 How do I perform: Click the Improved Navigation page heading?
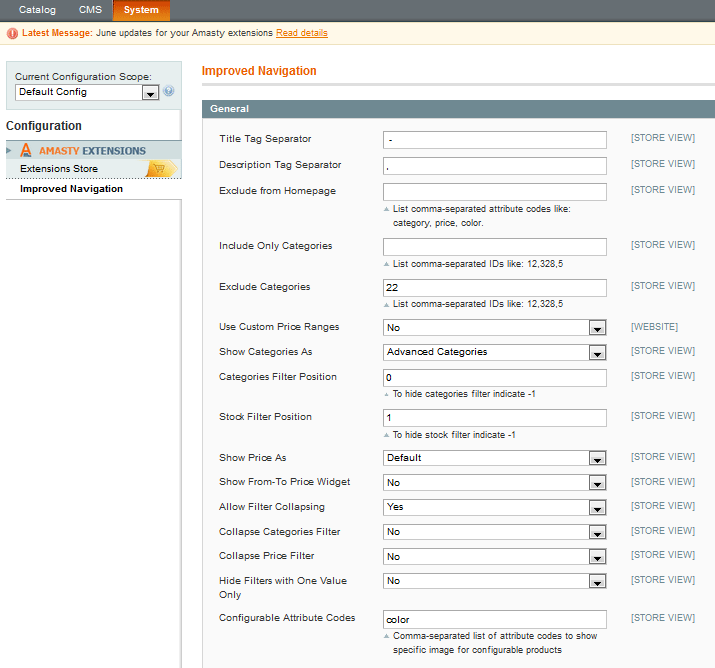pyautogui.click(x=259, y=71)
